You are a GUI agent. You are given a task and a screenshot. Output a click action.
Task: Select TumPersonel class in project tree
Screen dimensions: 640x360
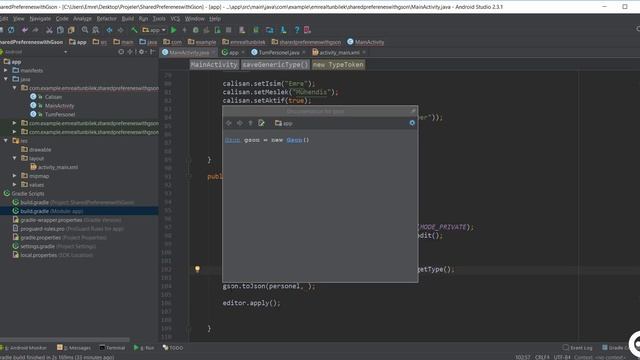(60, 114)
